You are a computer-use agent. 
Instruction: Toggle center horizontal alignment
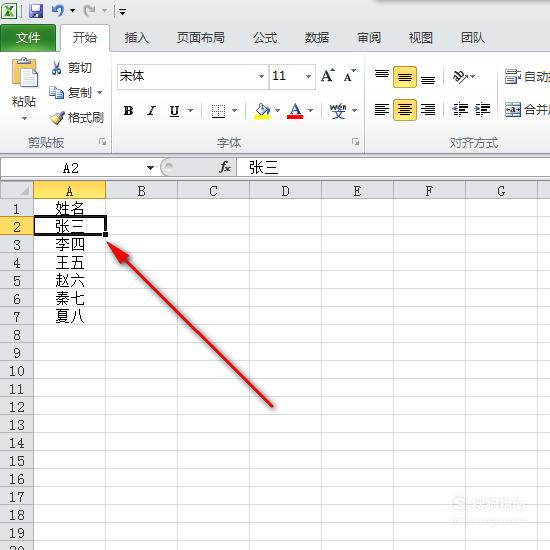(x=405, y=110)
